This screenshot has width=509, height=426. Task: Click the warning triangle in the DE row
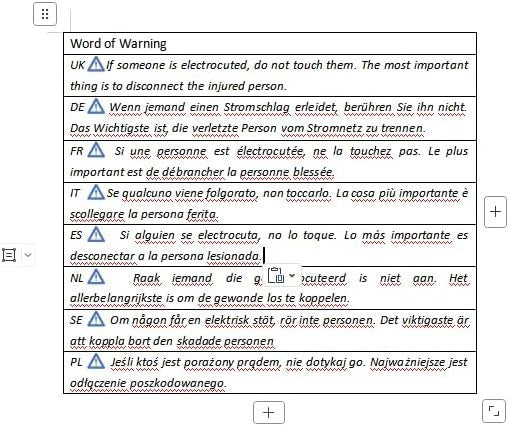pos(96,107)
